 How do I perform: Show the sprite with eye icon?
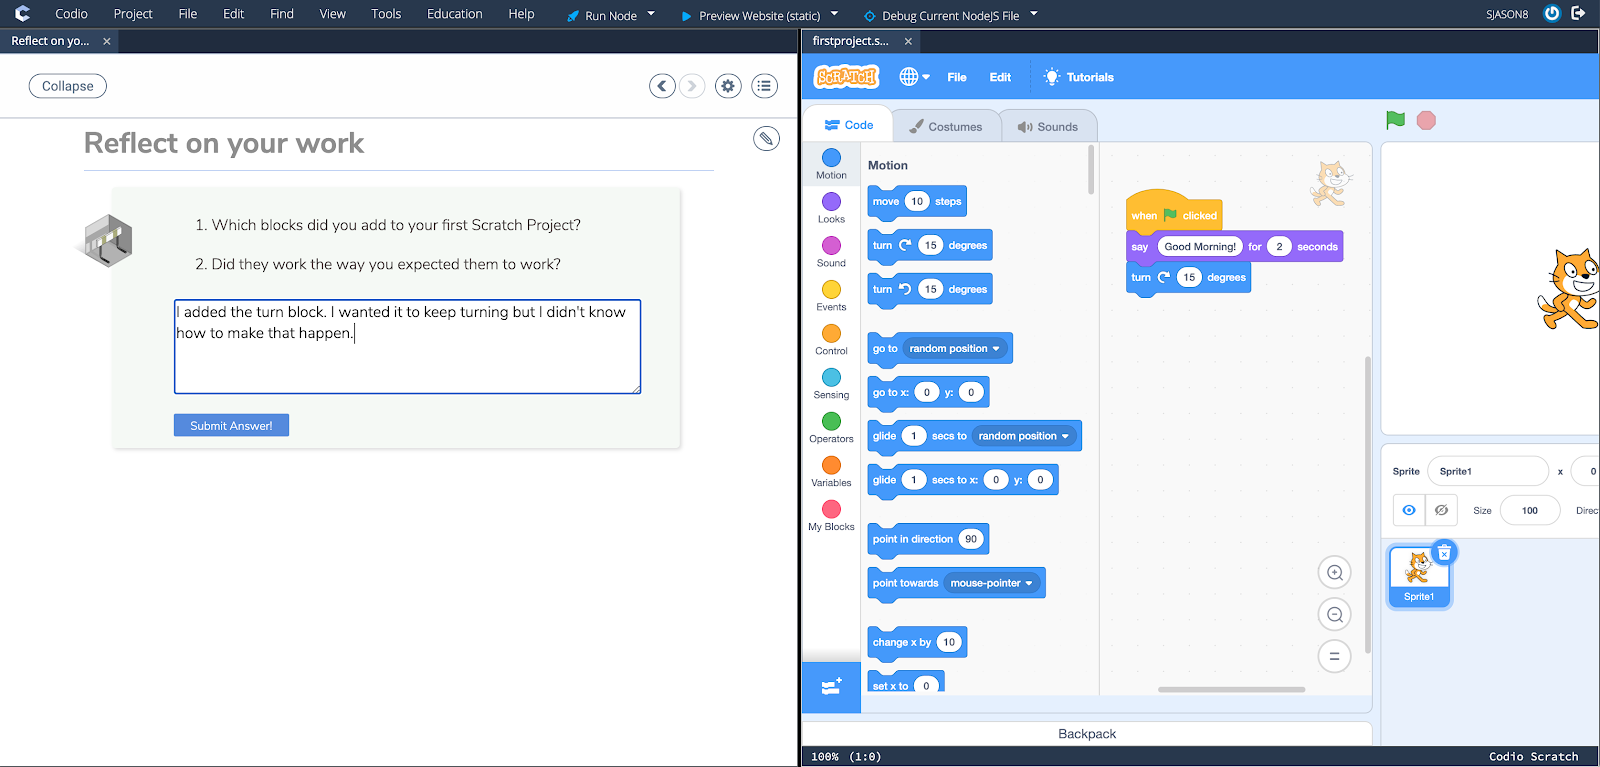coord(1409,510)
